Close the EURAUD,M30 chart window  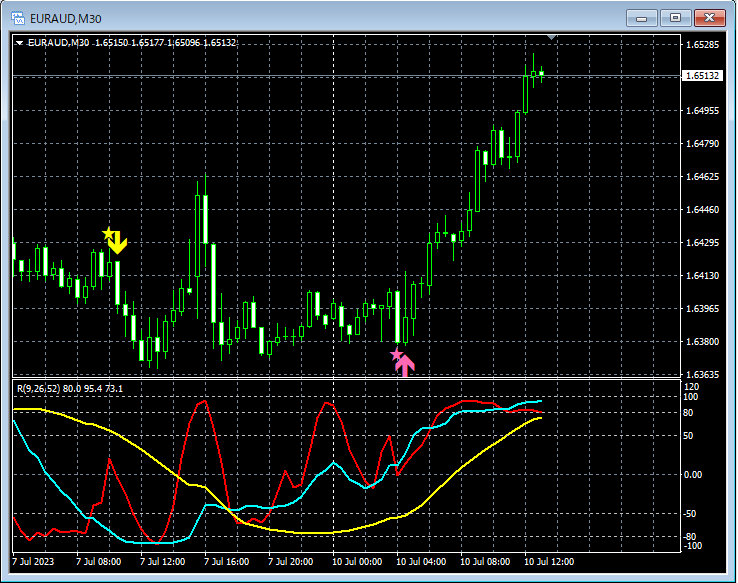(x=709, y=18)
